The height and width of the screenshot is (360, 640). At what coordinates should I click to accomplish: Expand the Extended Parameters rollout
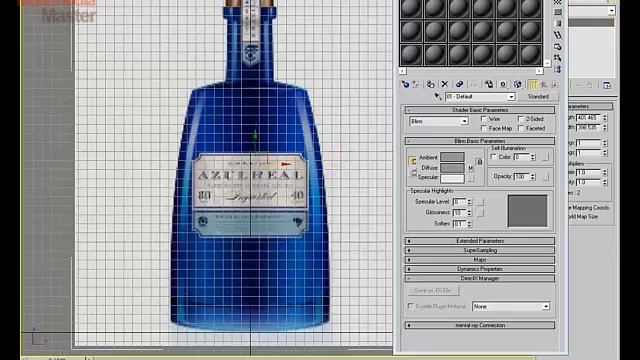click(x=480, y=241)
